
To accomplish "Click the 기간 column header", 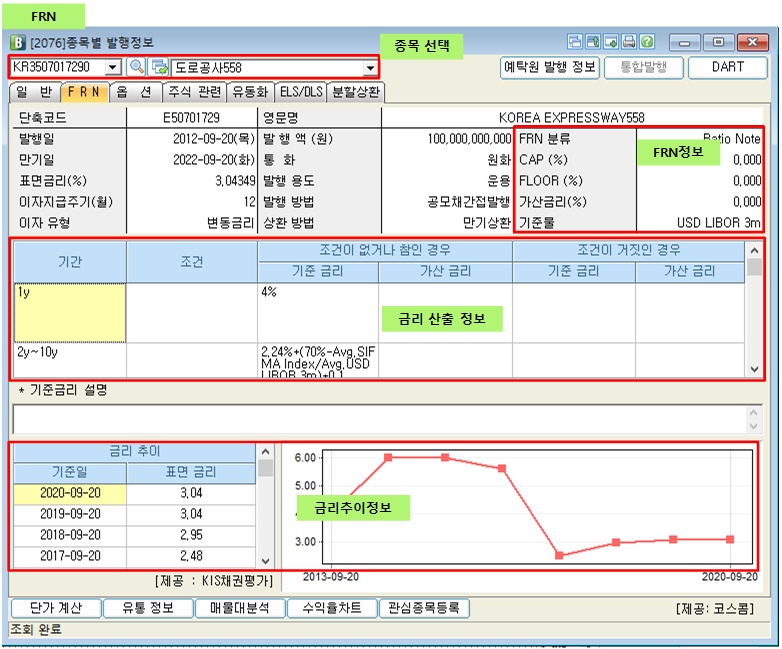I will (70, 262).
